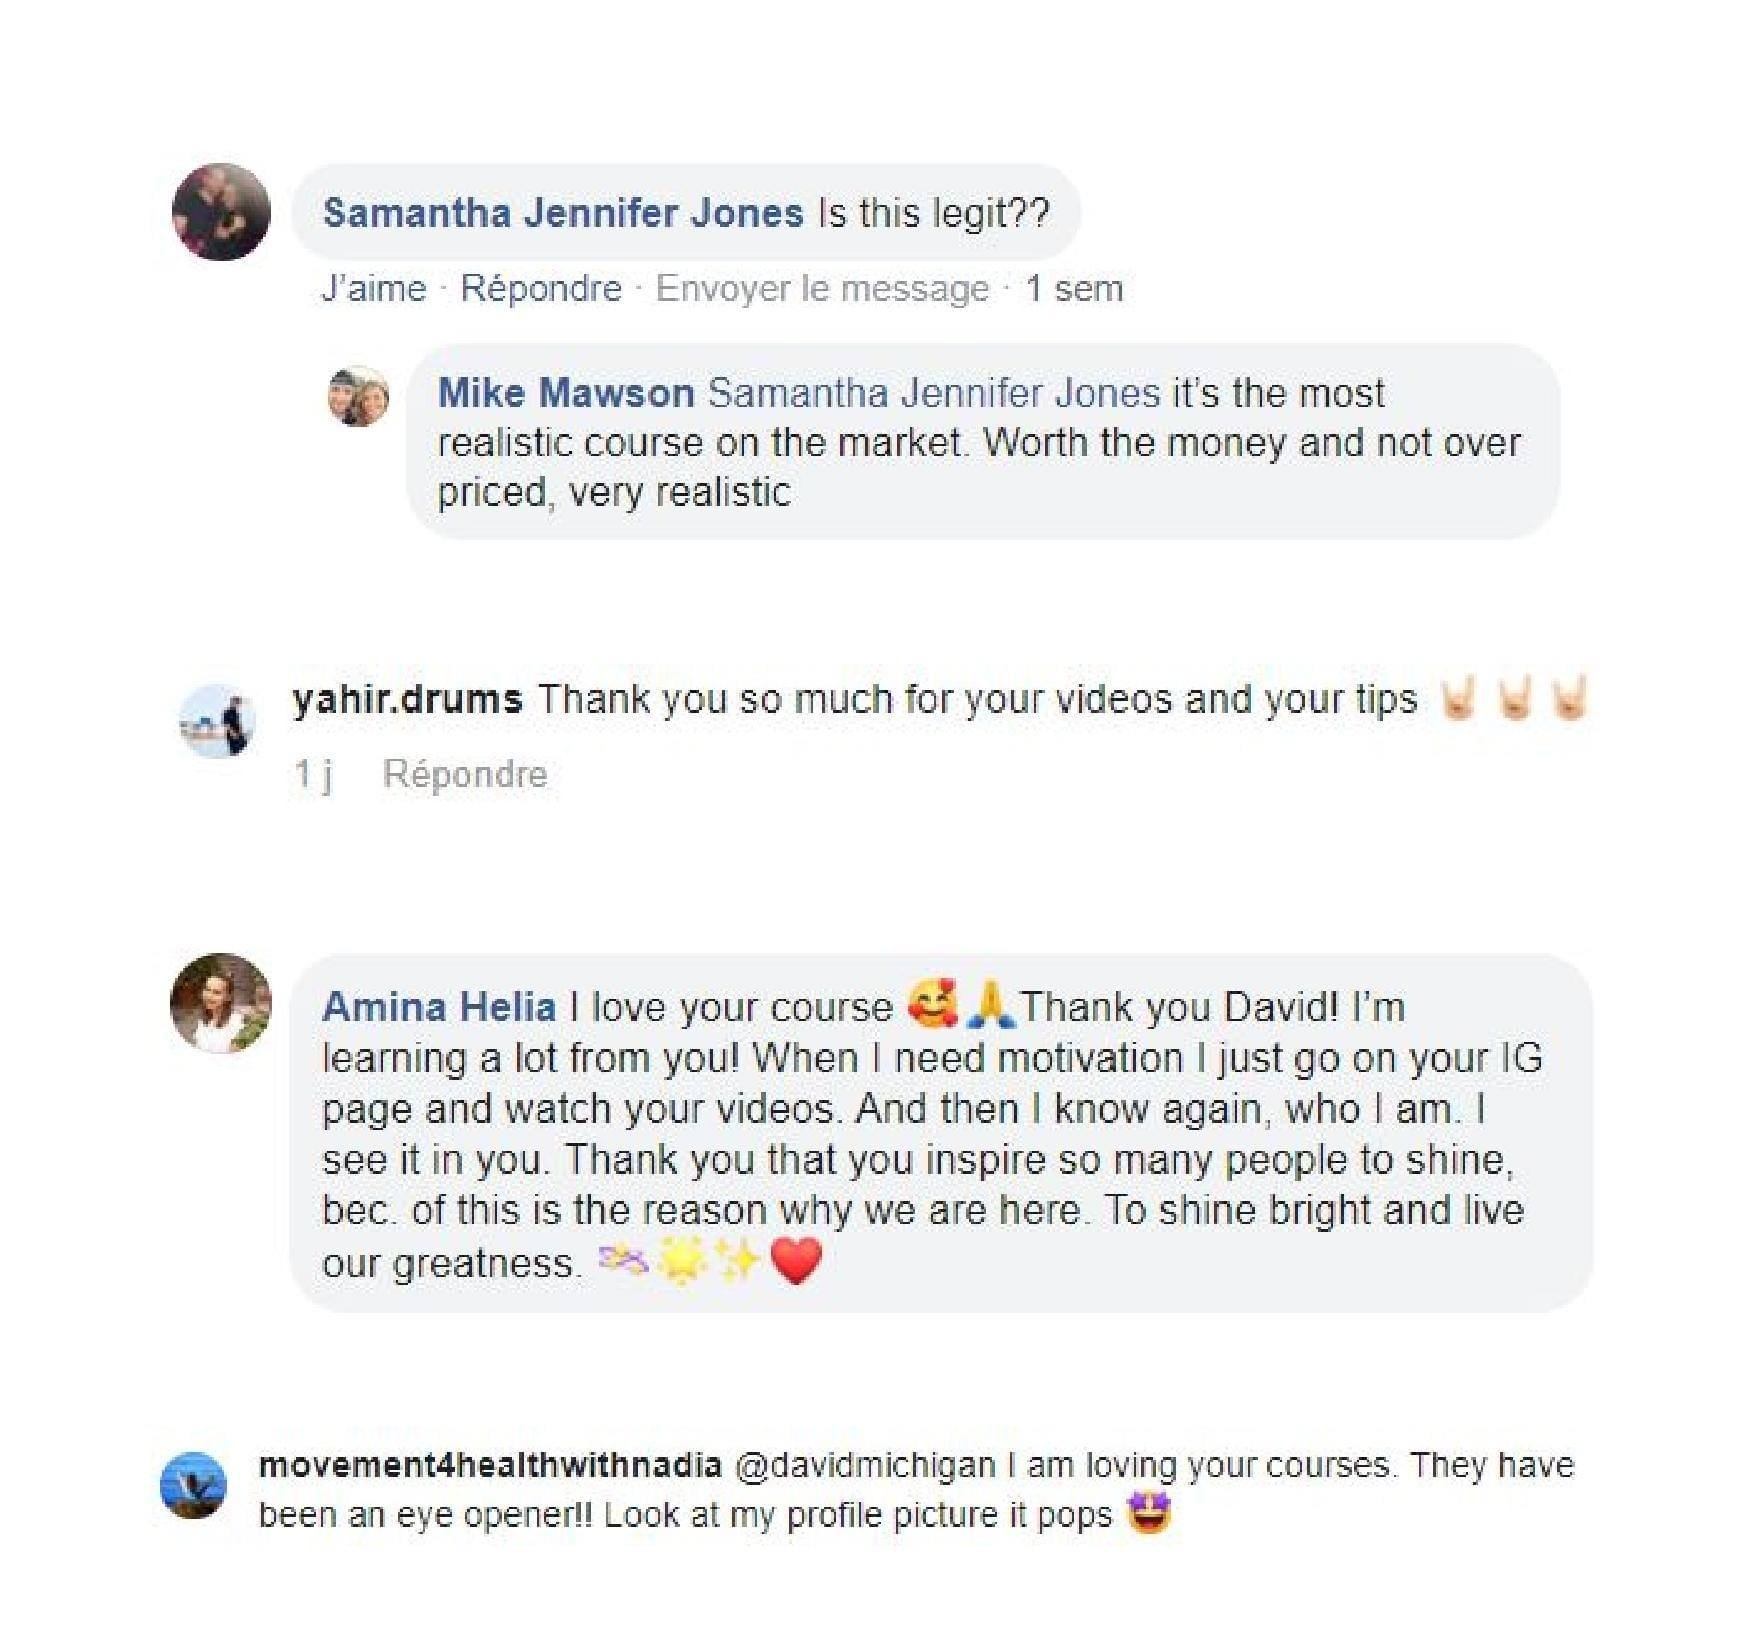Viewport: 1748px width, 1628px height.
Task: Reply to yahir.drums comment with Répondre
Action: coord(465,774)
